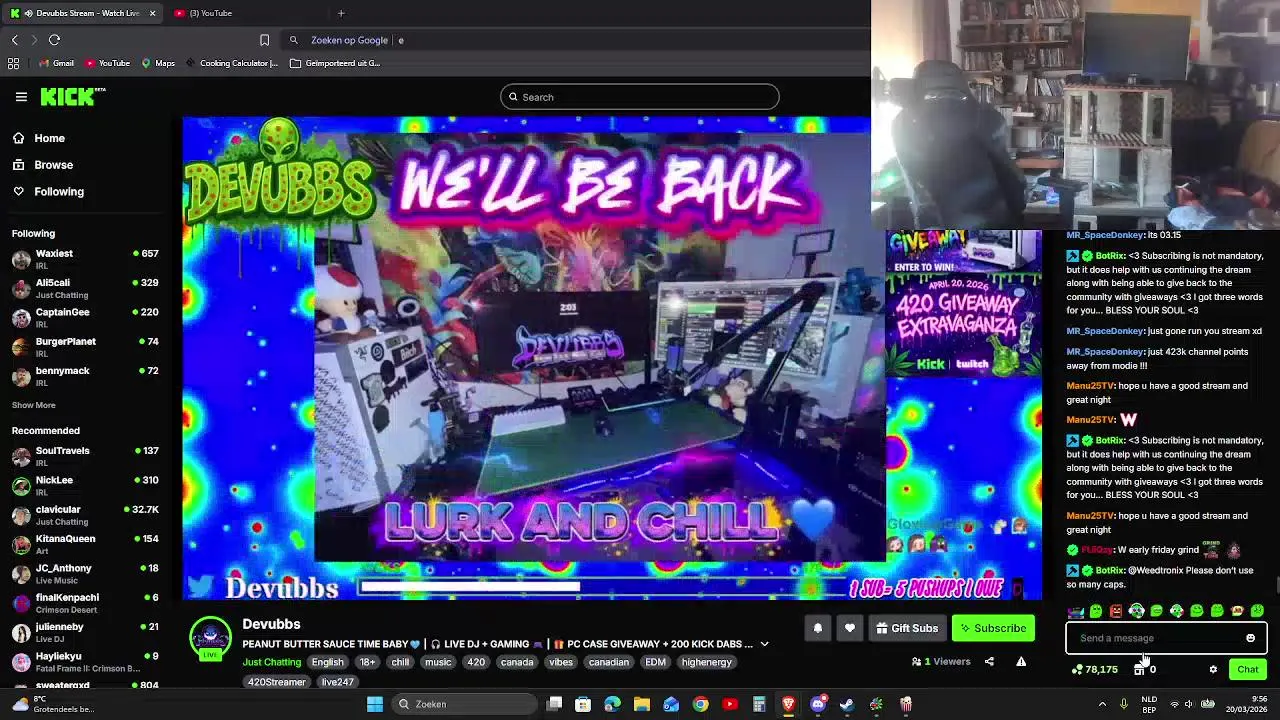Open Discord from the taskbar
Viewport: 1280px width, 720px height.
(818, 704)
